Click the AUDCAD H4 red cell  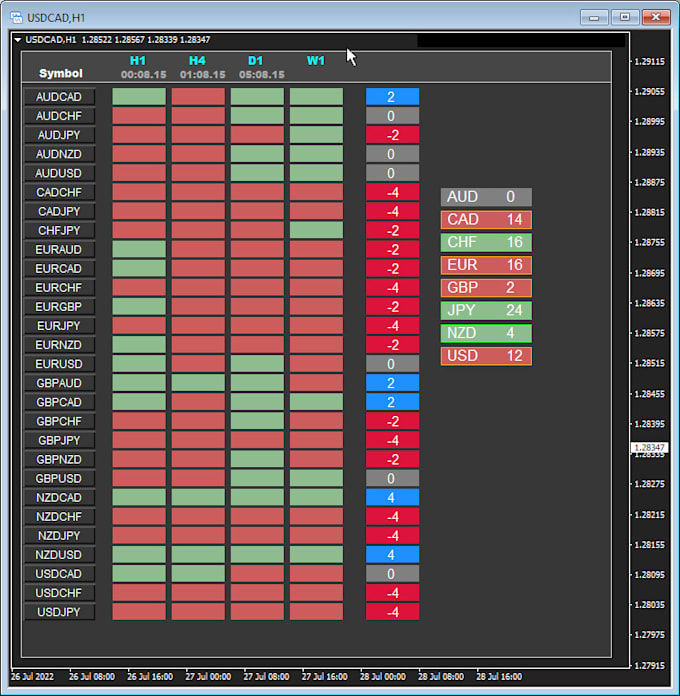coord(198,97)
